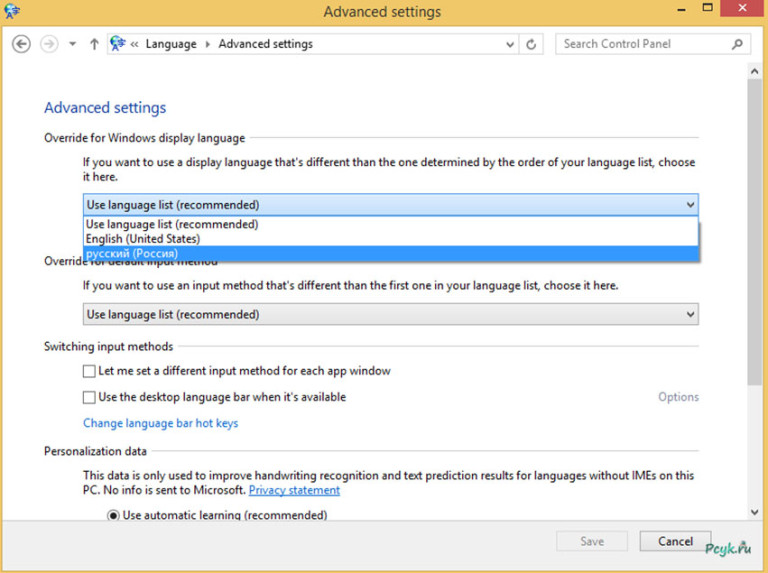Toggle desktop language bar checkbox

click(x=90, y=397)
